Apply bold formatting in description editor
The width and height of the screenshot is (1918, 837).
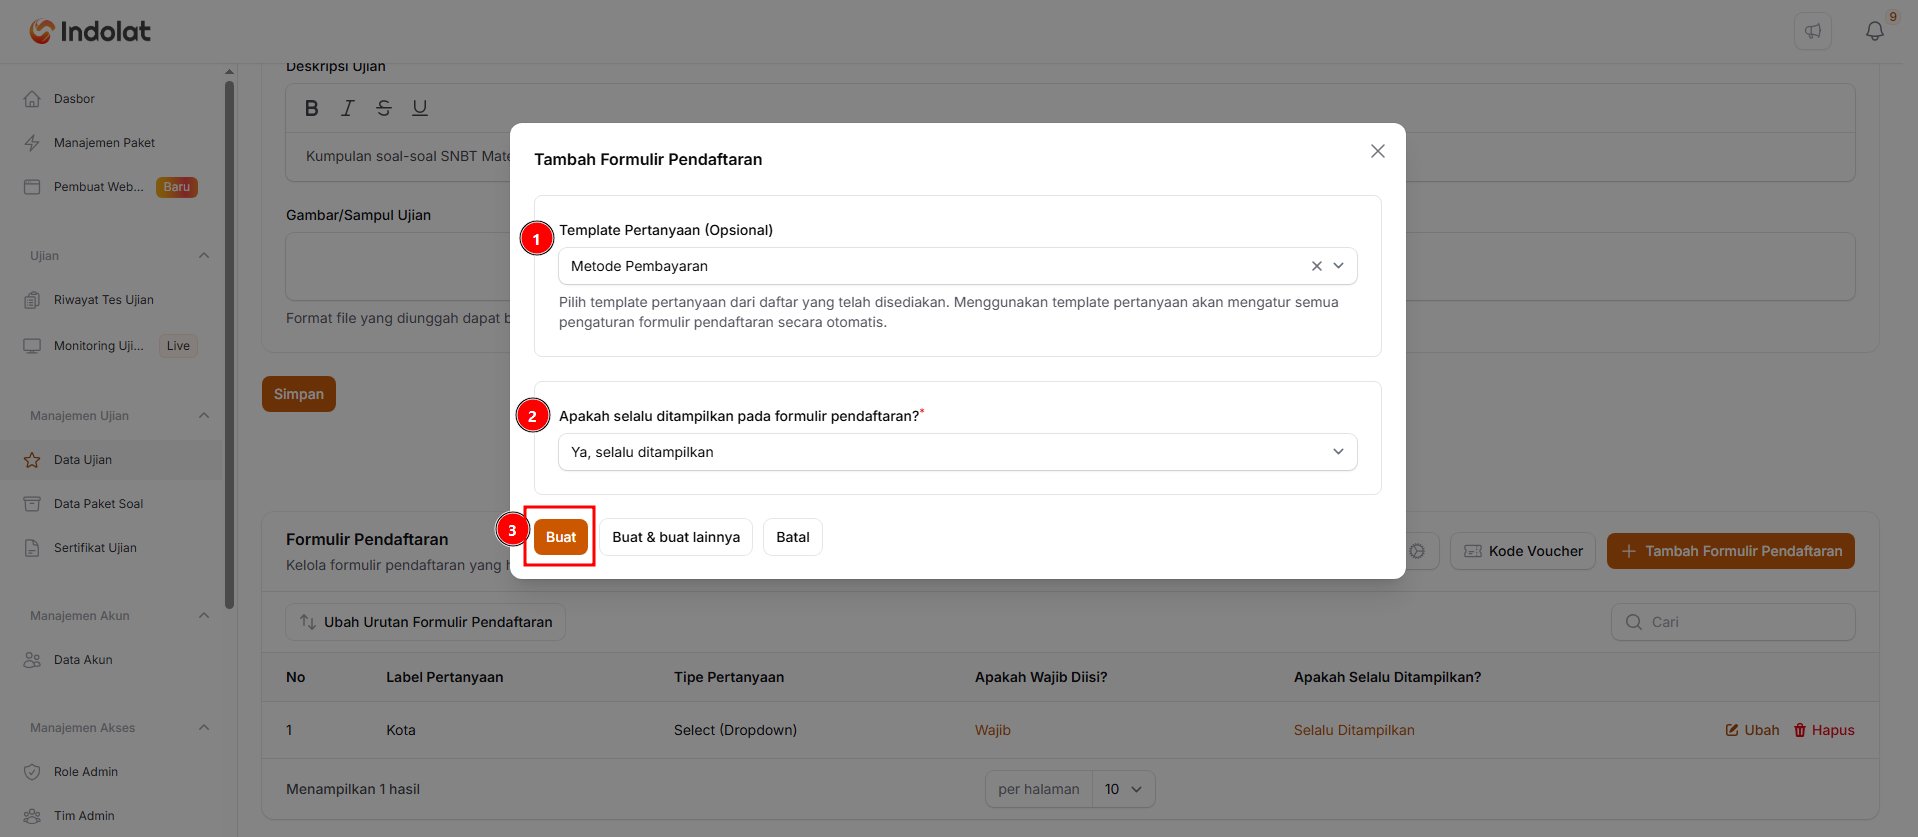(x=311, y=108)
